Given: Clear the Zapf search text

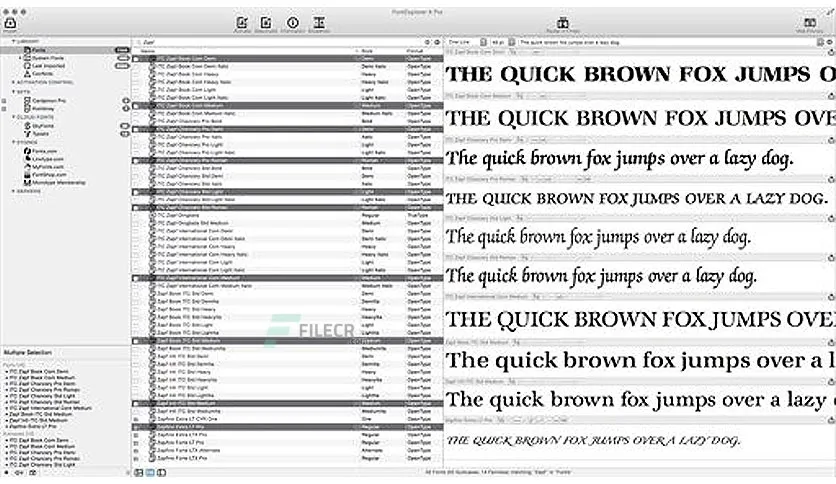Looking at the screenshot, I should 427,42.
